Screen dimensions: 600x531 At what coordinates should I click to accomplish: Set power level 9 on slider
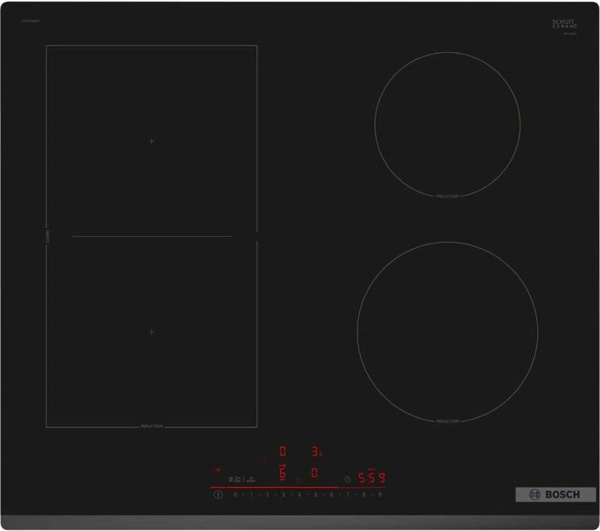(x=380, y=494)
